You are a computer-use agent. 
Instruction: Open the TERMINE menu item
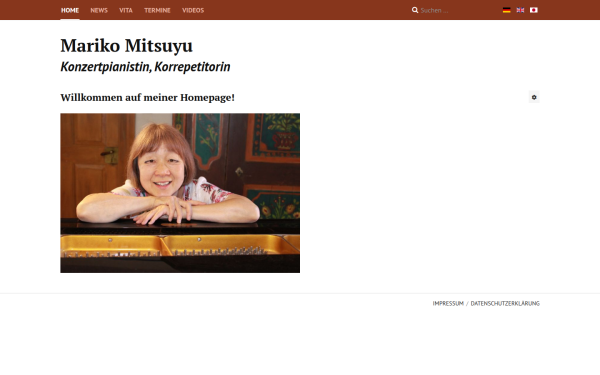click(157, 10)
